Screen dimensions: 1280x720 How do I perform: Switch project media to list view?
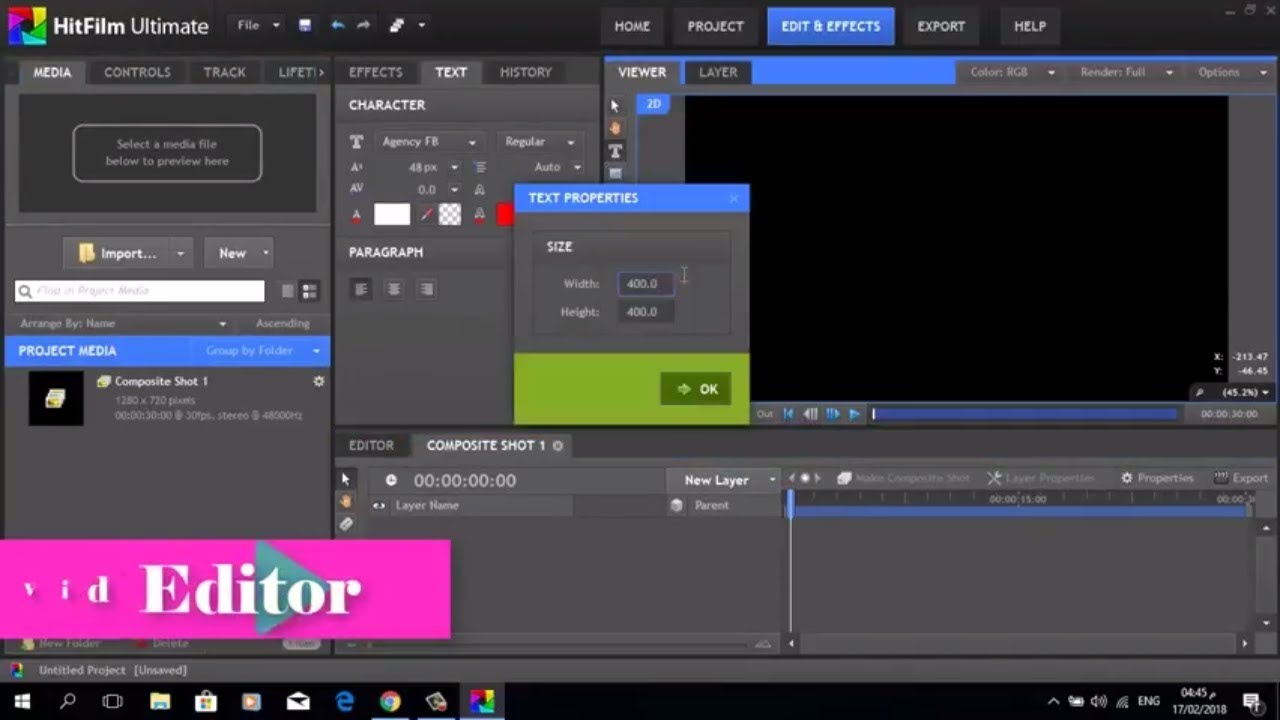point(288,291)
